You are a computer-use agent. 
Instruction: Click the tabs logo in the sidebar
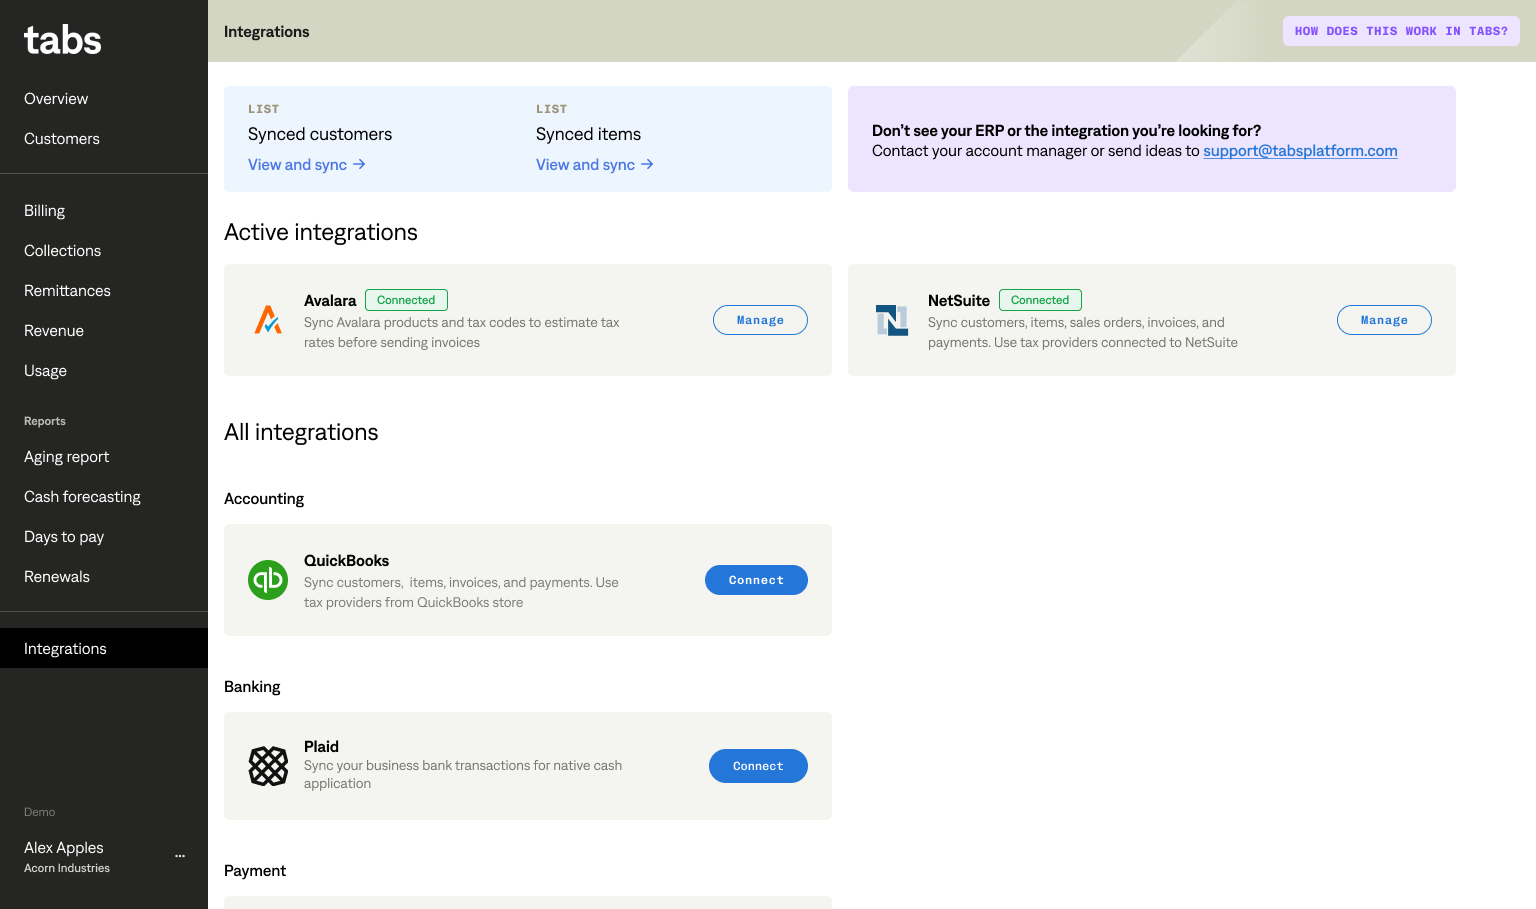pos(62,40)
